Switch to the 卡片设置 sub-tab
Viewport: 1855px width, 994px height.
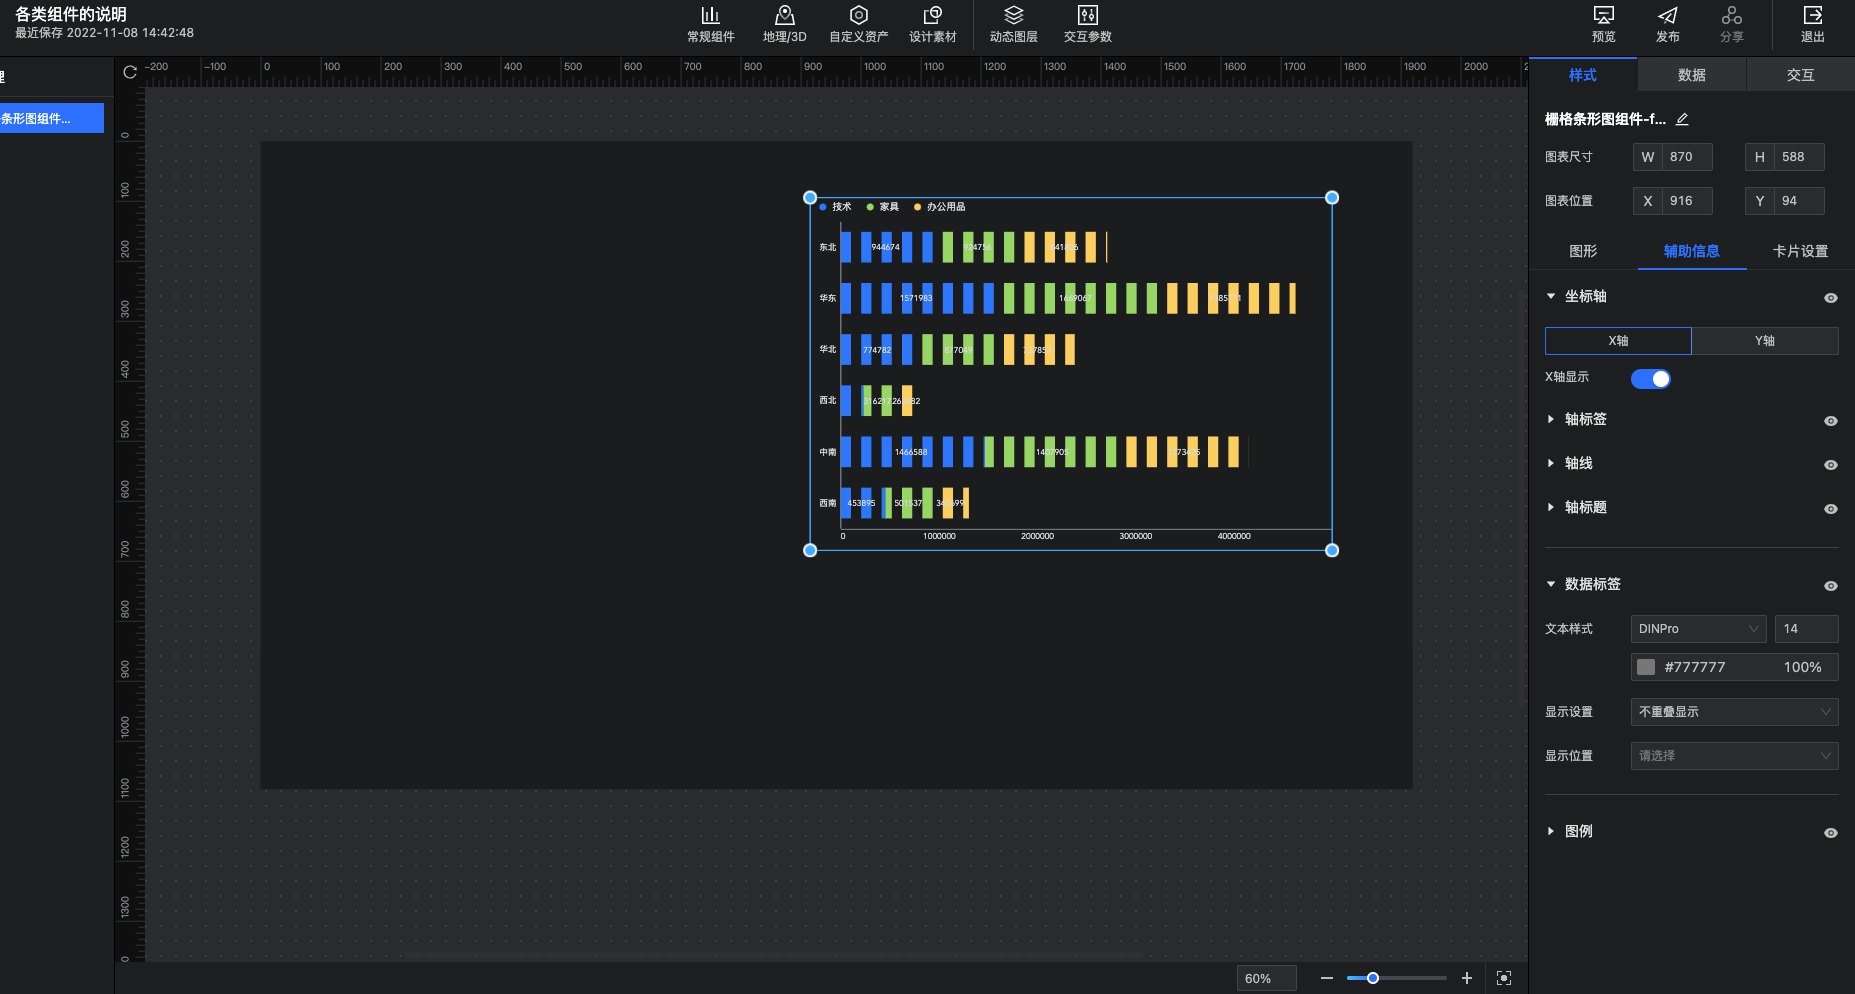pyautogui.click(x=1800, y=251)
